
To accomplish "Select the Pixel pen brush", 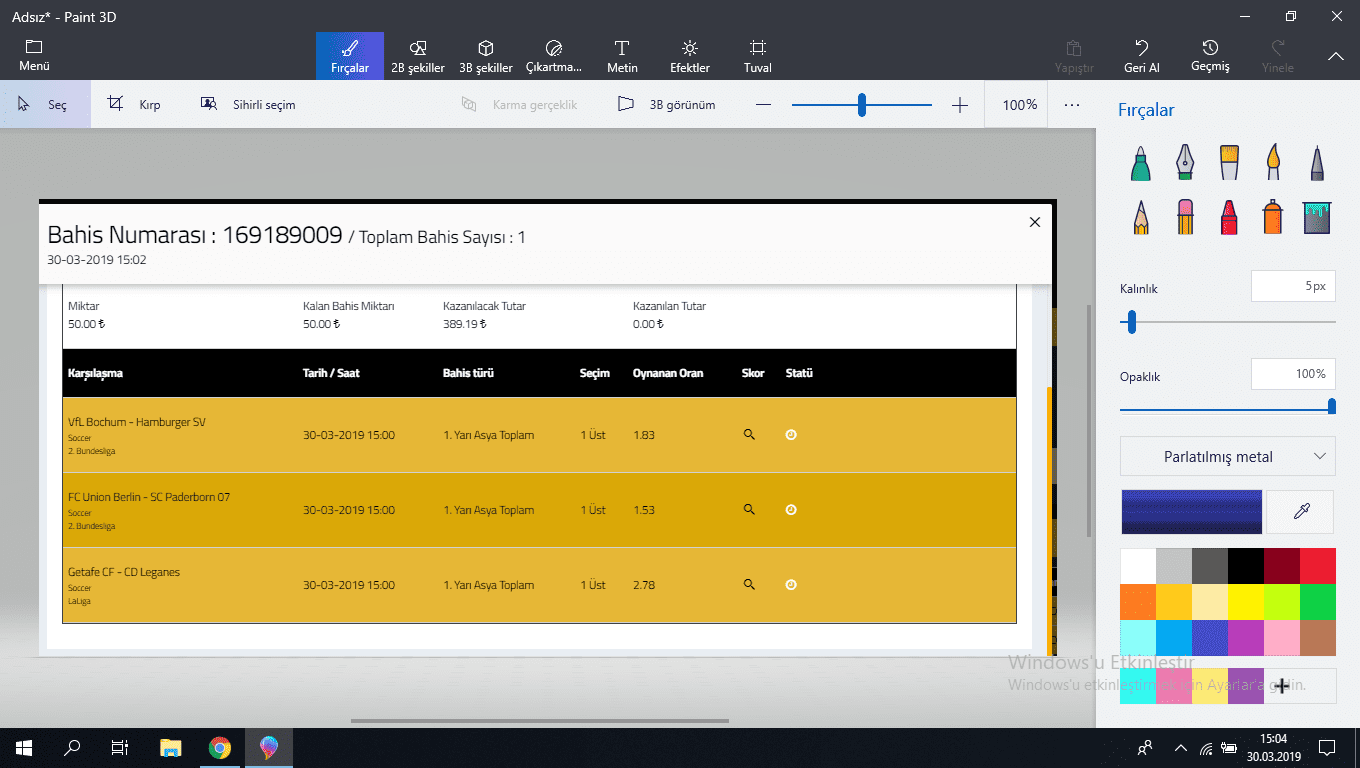I will pyautogui.click(x=1317, y=163).
